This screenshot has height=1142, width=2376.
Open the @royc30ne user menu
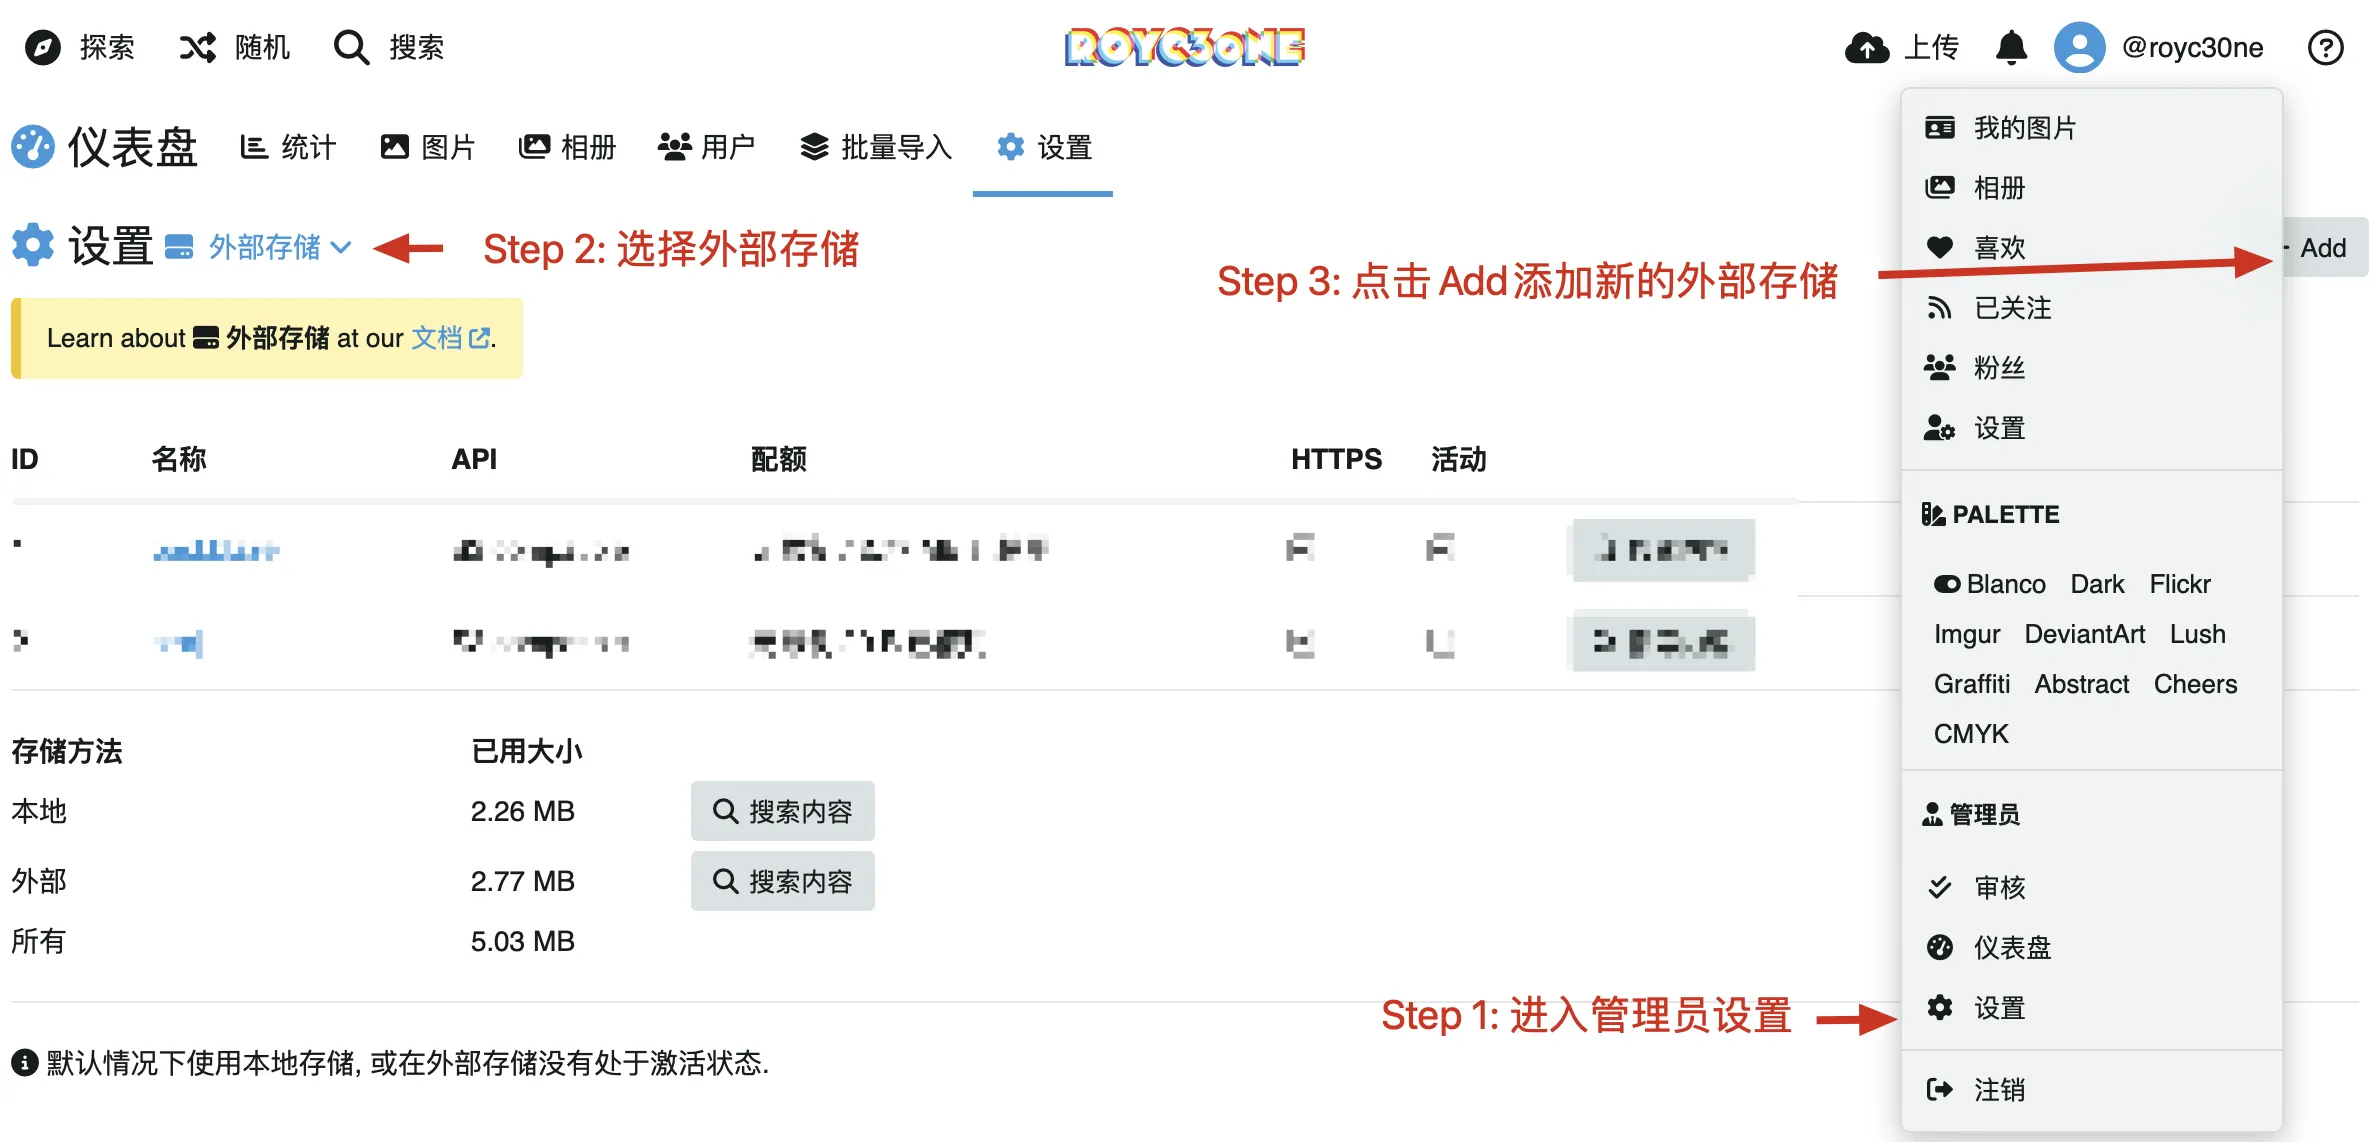[x=2192, y=47]
